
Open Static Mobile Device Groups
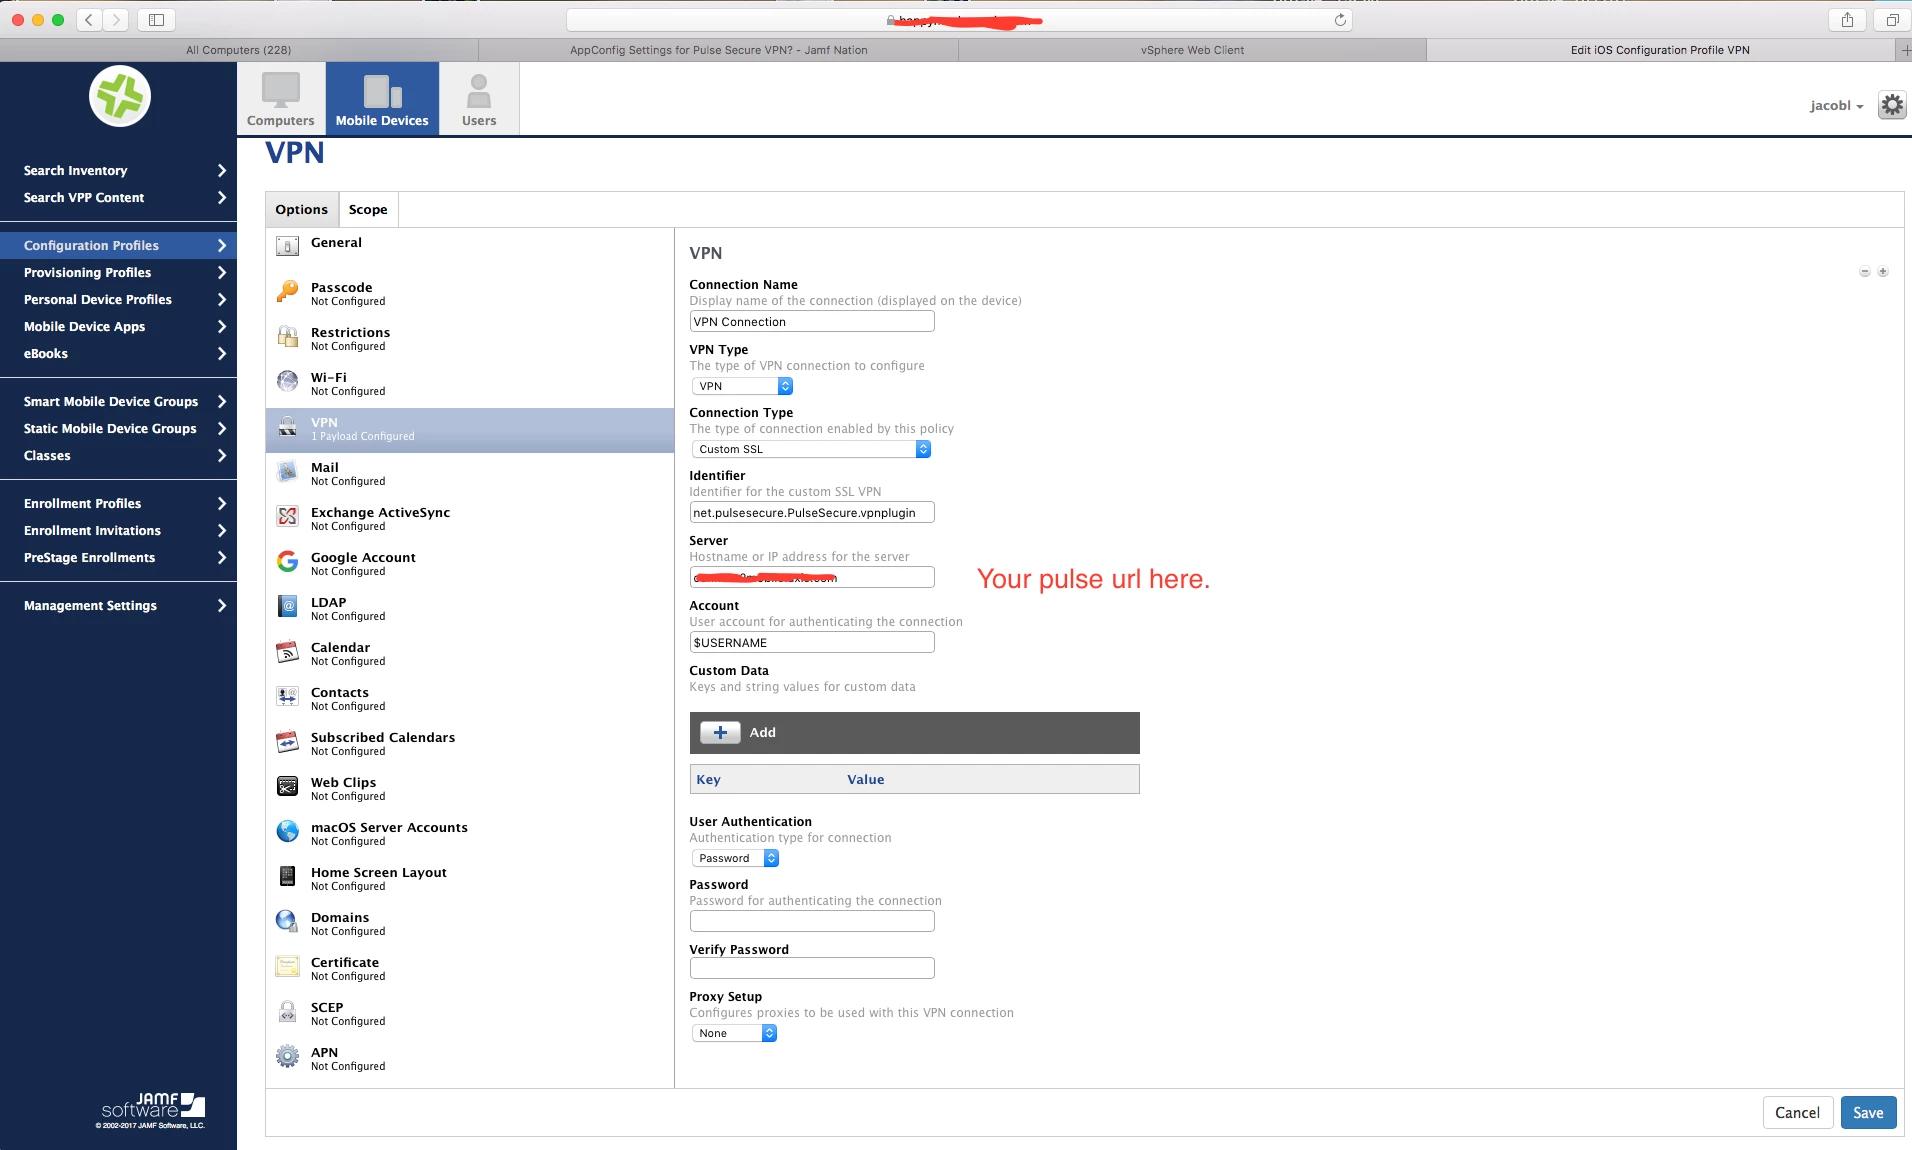pos(118,428)
